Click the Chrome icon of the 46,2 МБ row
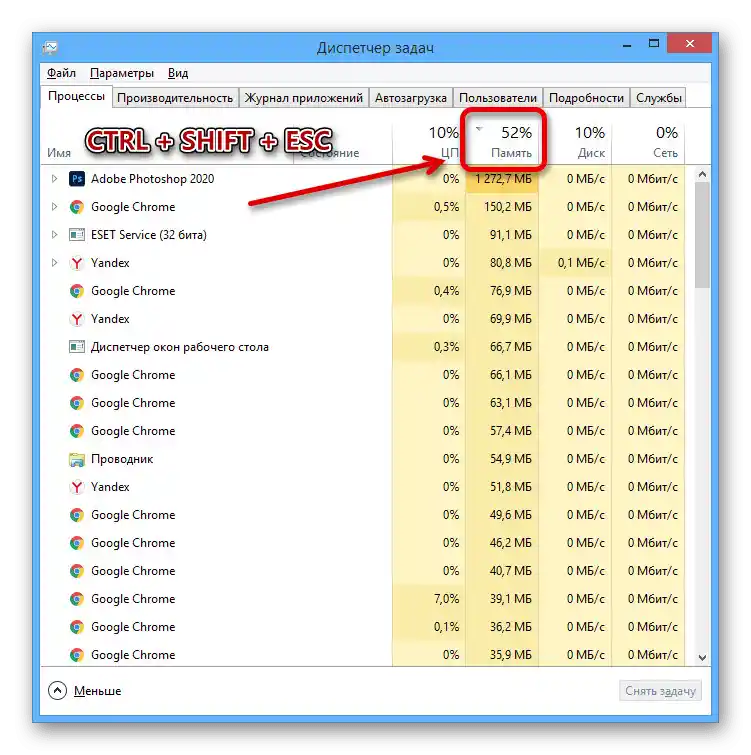 (x=77, y=543)
